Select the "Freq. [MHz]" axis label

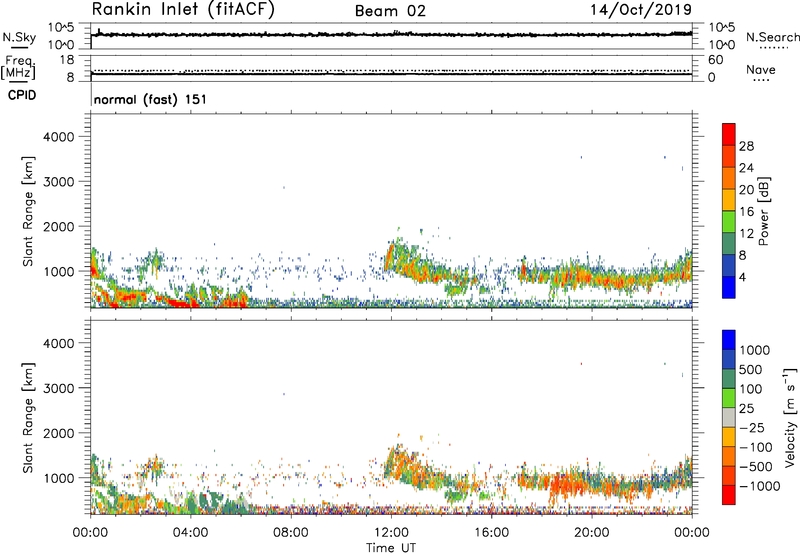[18, 67]
